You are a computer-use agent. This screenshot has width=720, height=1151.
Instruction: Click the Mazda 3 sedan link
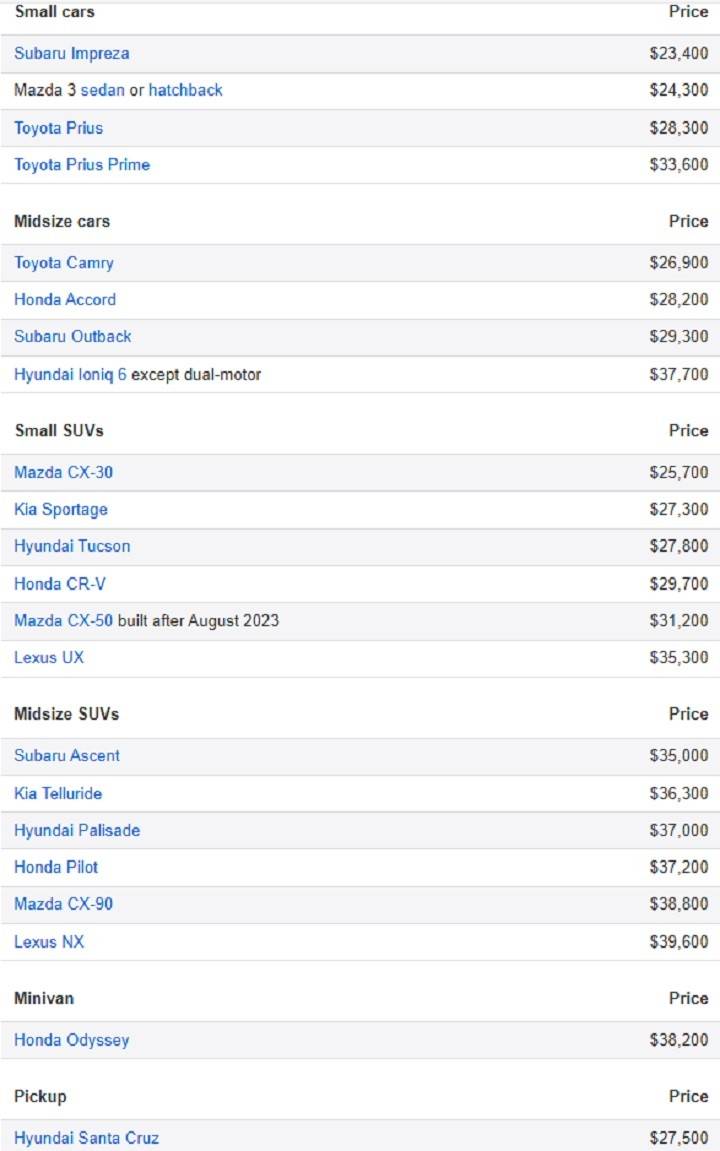tap(102, 91)
